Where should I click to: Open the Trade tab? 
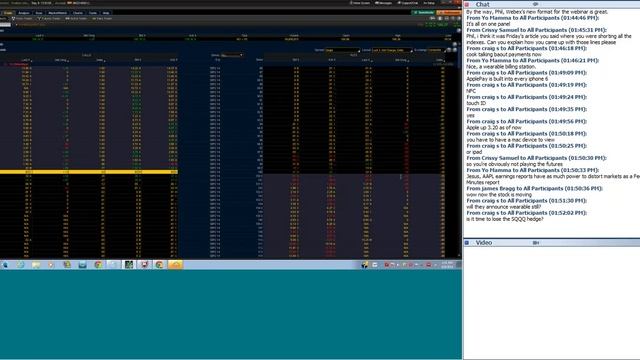8,13
